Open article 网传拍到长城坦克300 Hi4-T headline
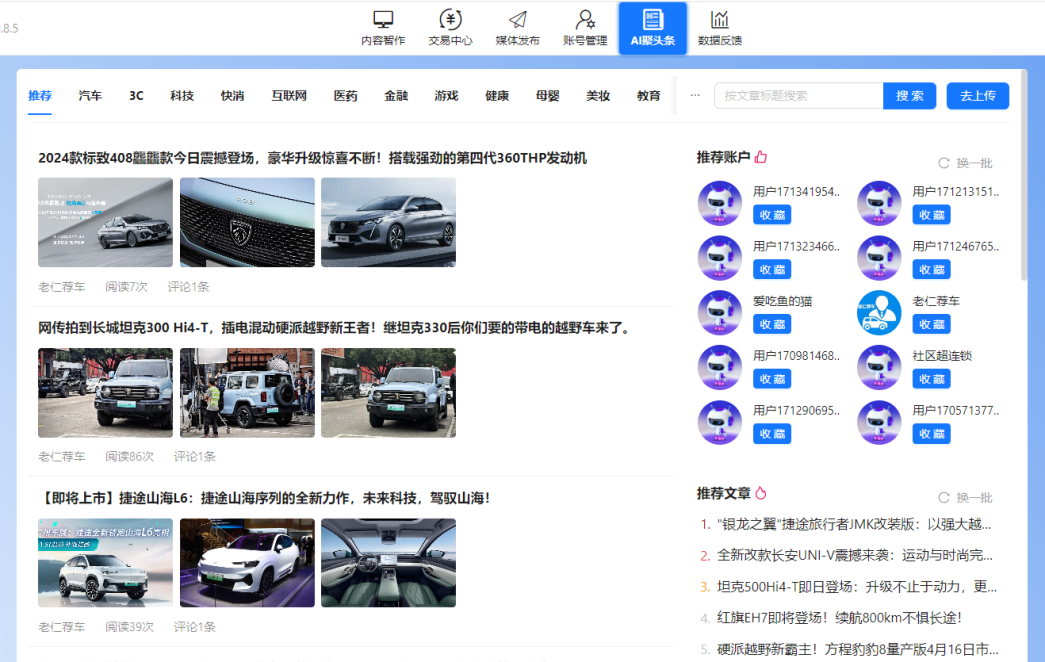The width and height of the screenshot is (1045, 662). pyautogui.click(x=335, y=328)
